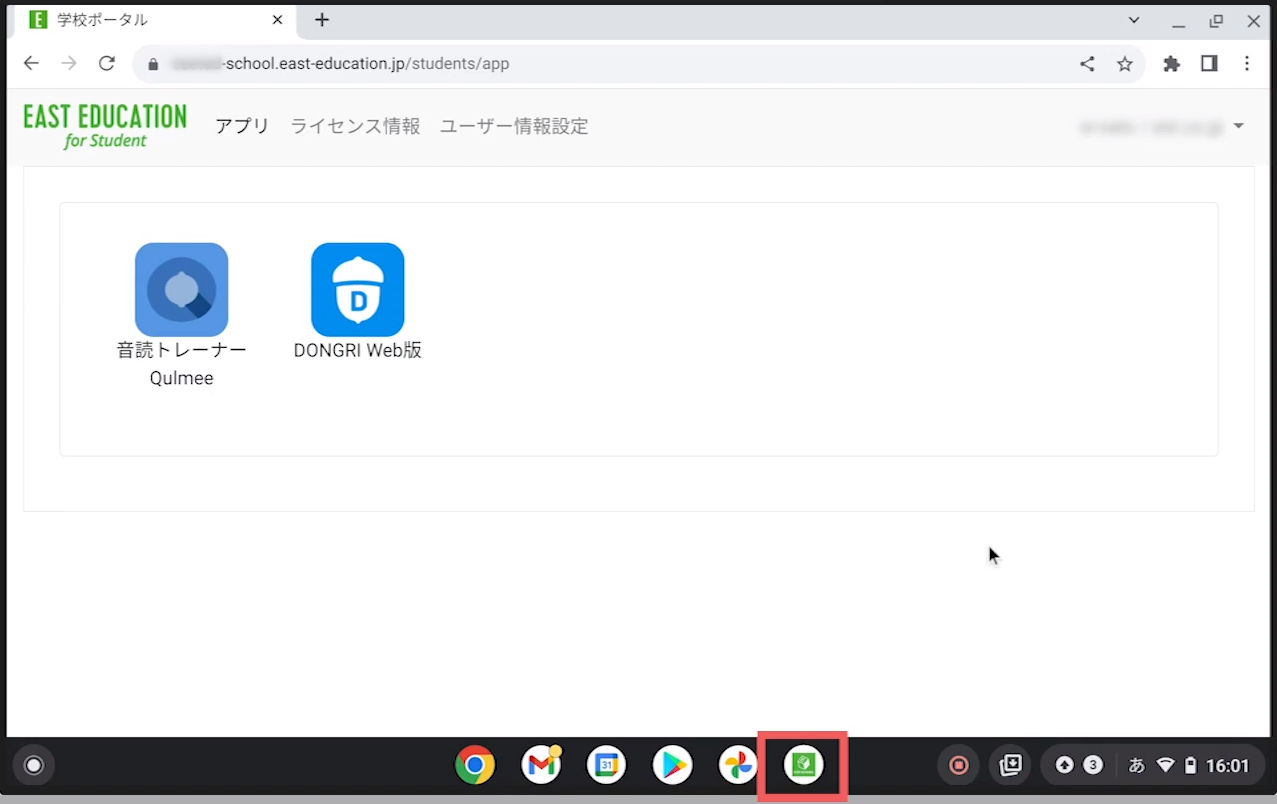Image resolution: width=1277 pixels, height=804 pixels.
Task: Close the 学校ポータル tab
Action: click(277, 20)
